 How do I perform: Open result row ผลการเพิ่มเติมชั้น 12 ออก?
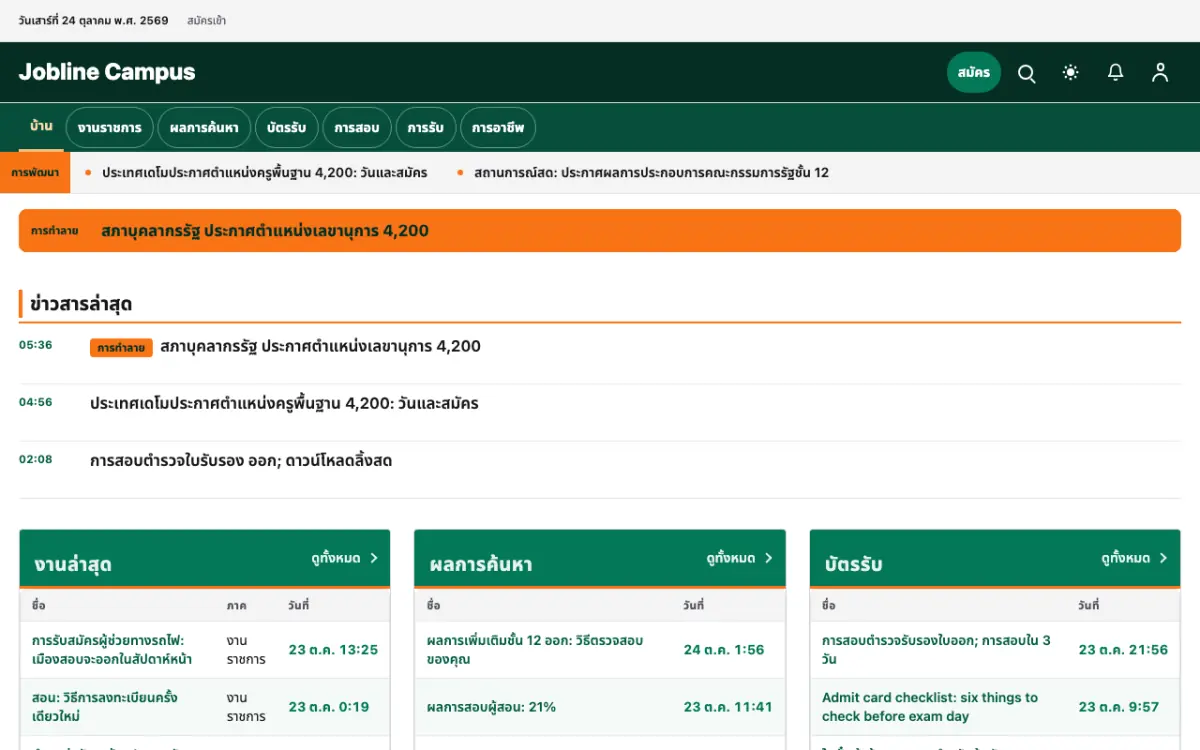[x=535, y=650]
